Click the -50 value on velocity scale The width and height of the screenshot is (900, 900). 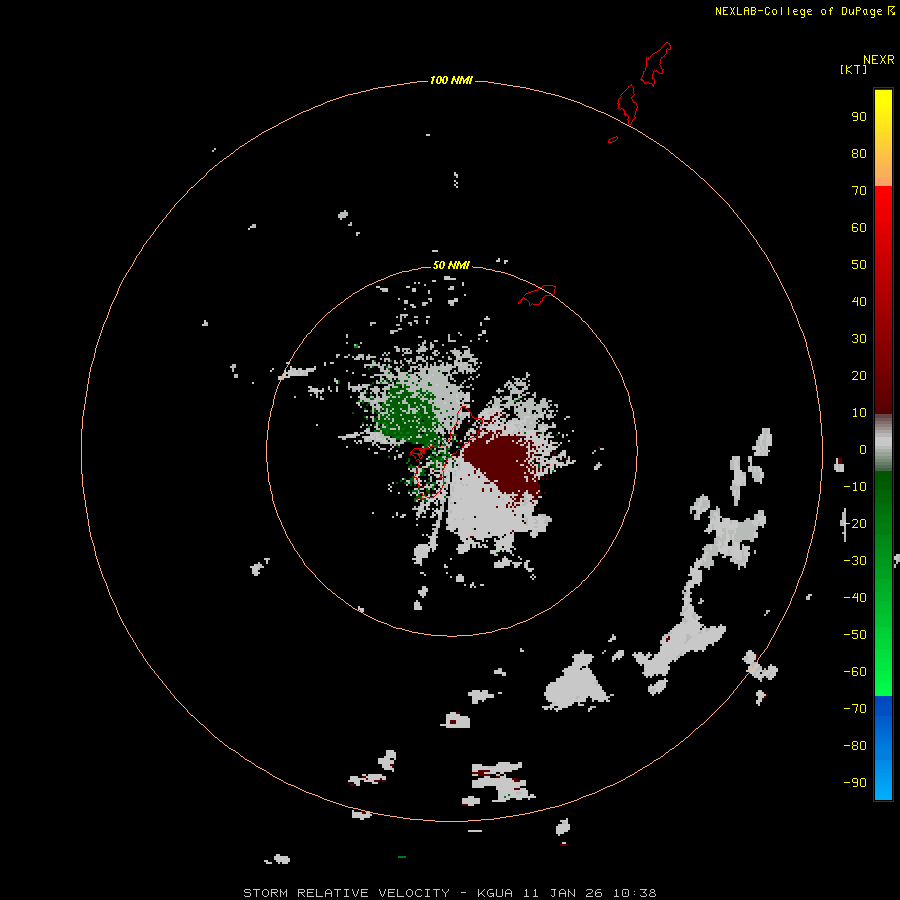point(855,635)
